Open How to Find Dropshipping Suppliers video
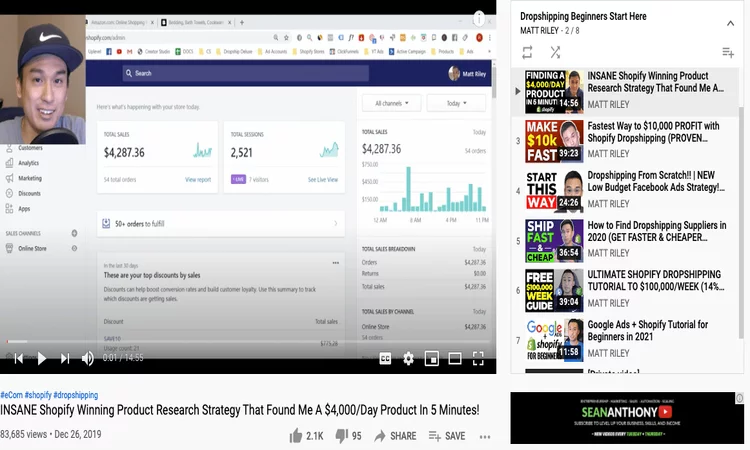Screen dimensions: 750x450 627,241
